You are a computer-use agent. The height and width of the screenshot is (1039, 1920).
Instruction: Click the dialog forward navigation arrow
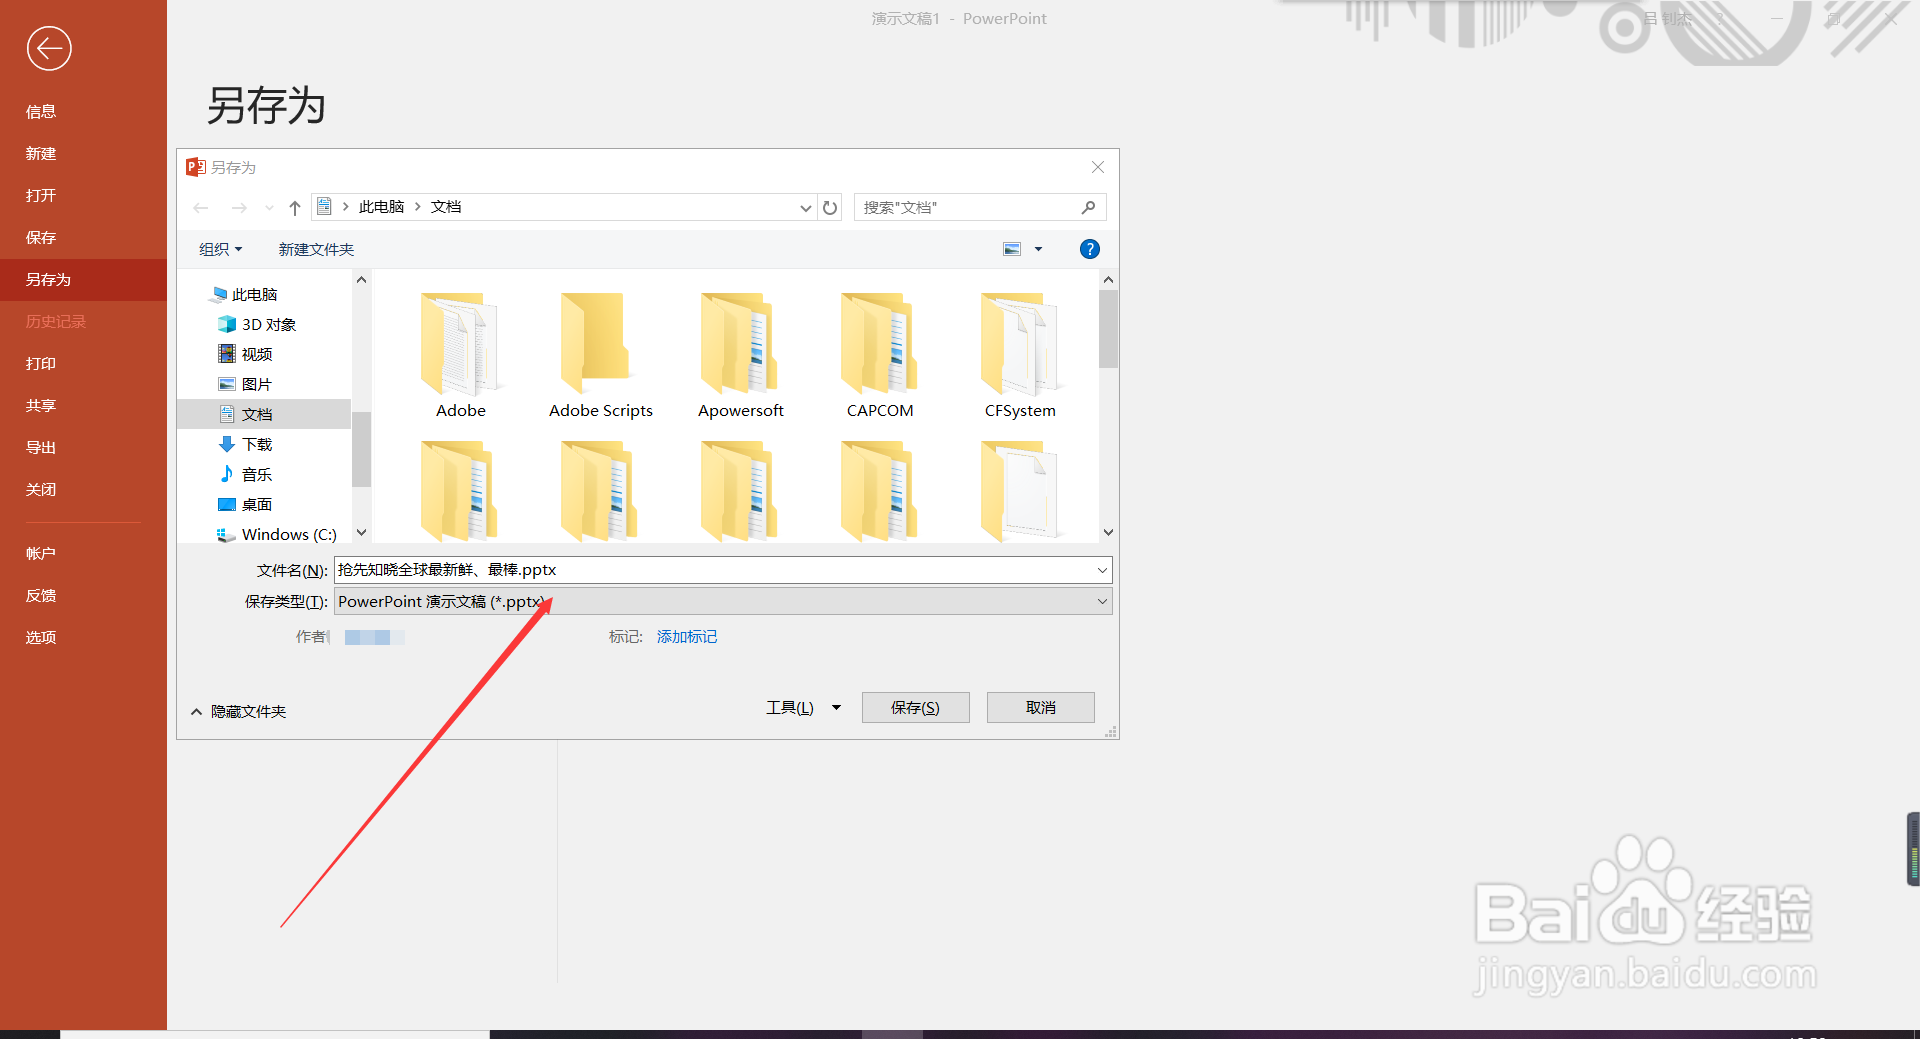pyautogui.click(x=239, y=208)
